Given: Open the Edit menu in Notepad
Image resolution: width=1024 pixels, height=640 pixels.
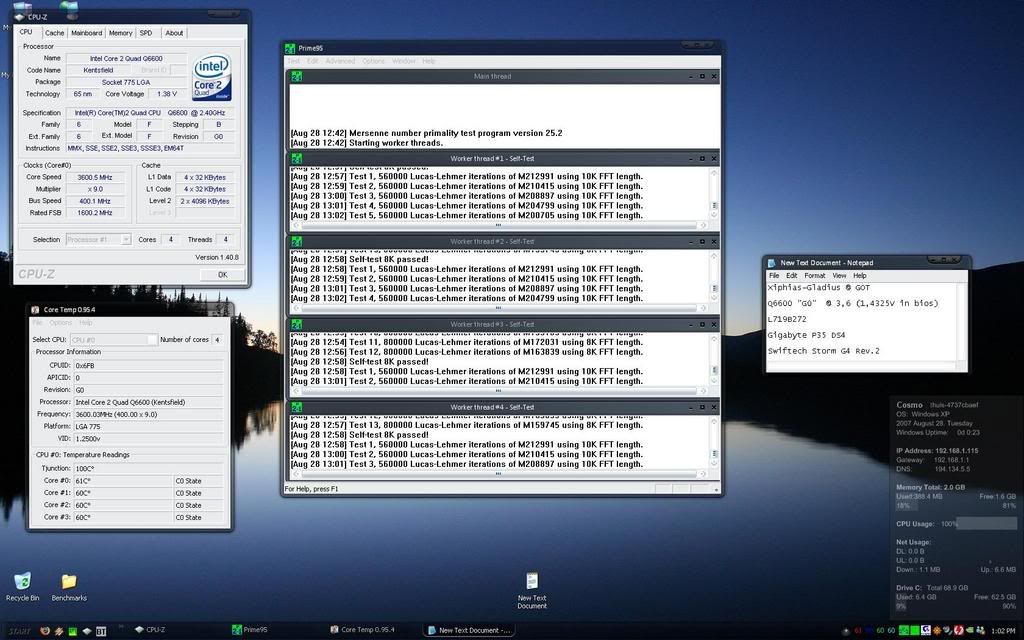Looking at the screenshot, I should coord(792,276).
